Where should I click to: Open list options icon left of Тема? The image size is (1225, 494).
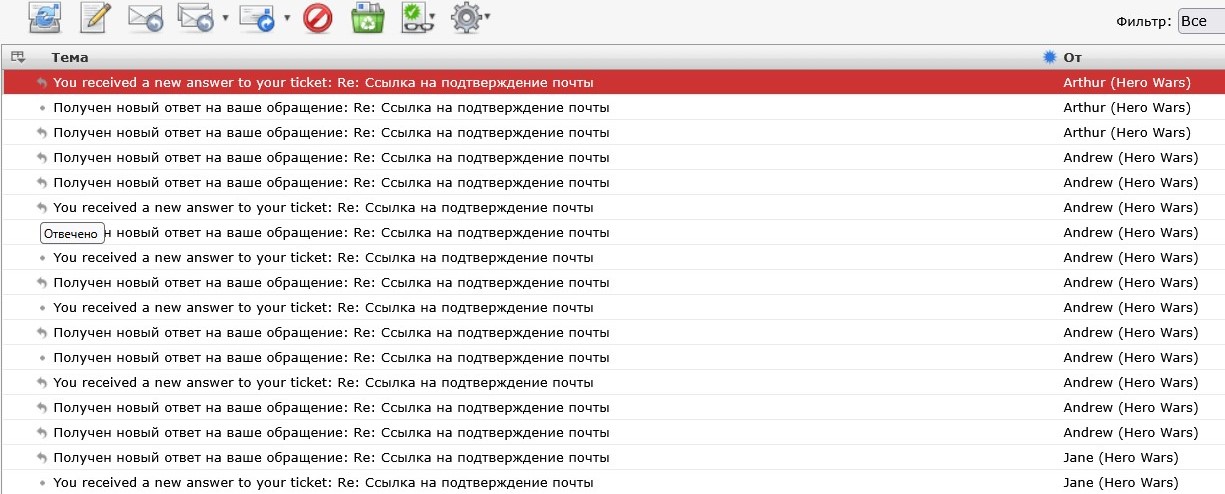click(17, 57)
